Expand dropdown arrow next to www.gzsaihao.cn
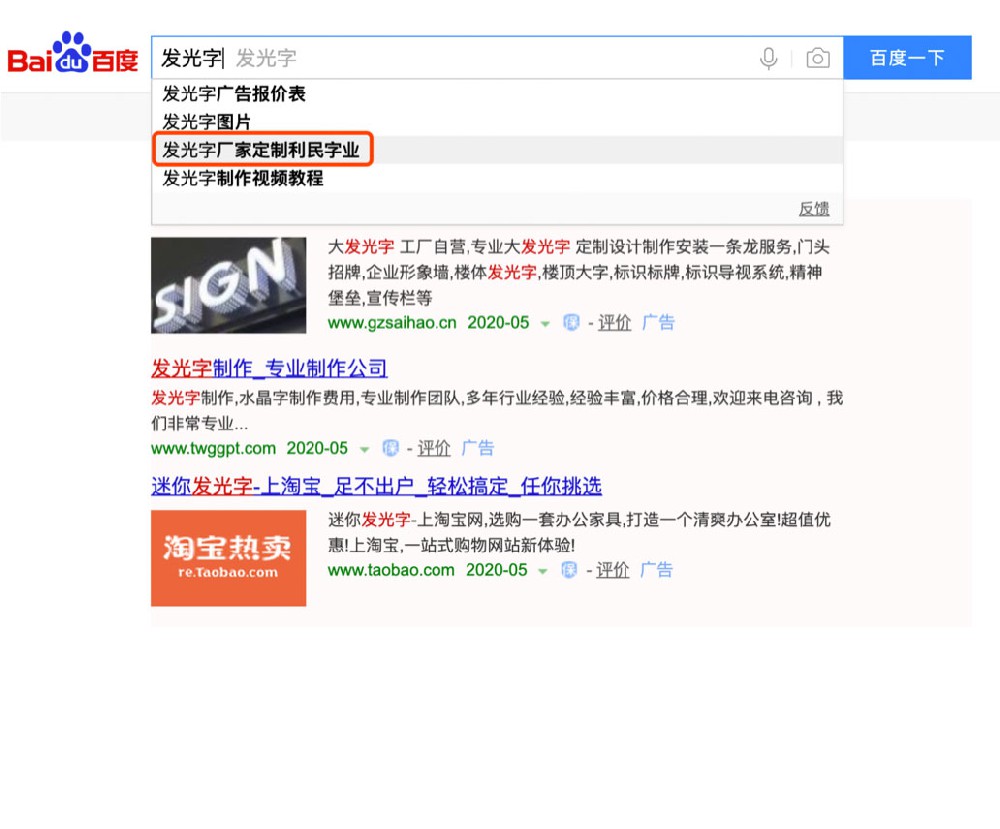Viewport: 1000px width, 829px height. (545, 324)
